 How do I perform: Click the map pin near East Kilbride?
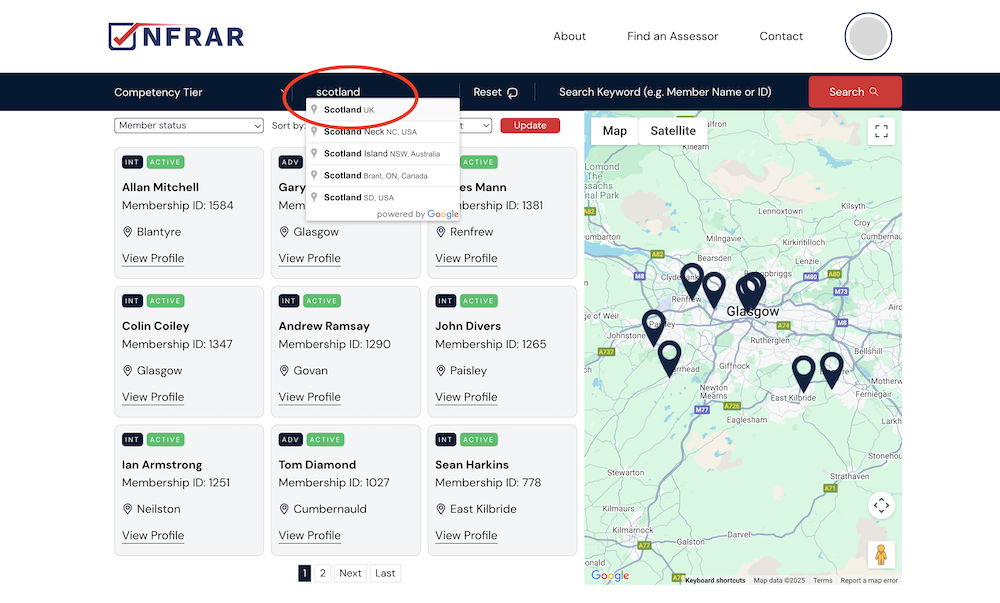[803, 371]
